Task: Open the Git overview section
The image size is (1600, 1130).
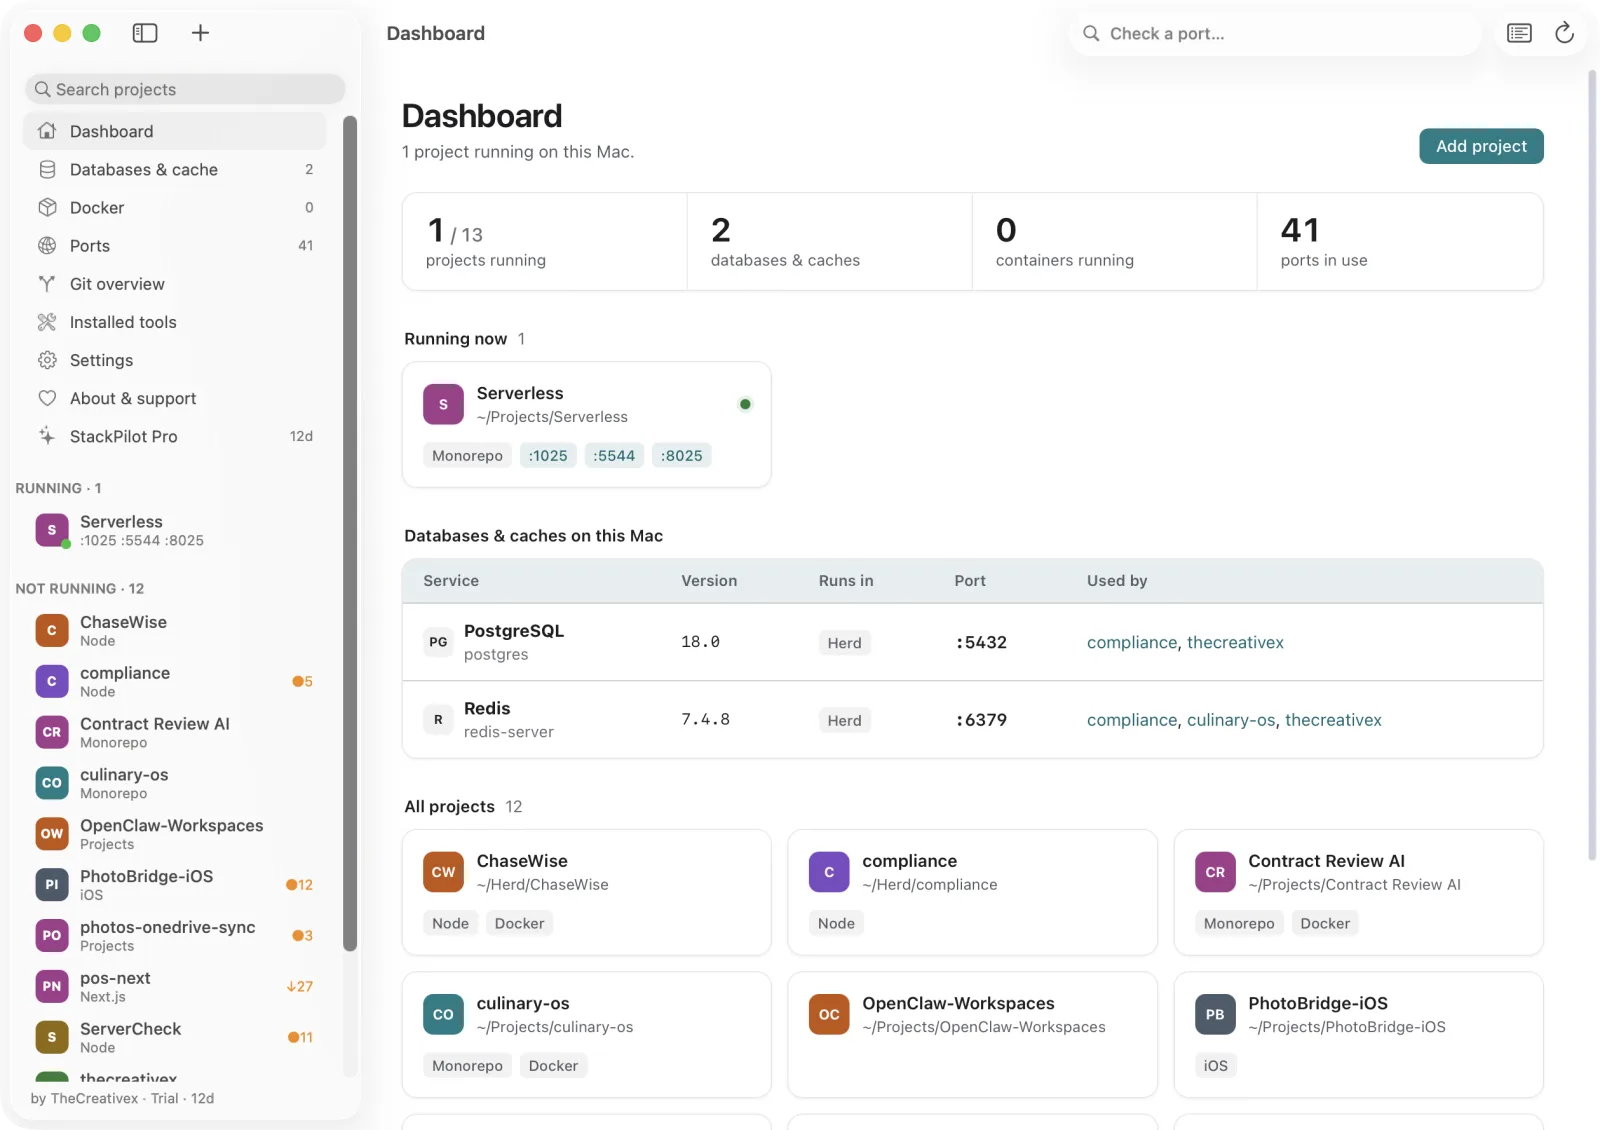Action: 175,283
